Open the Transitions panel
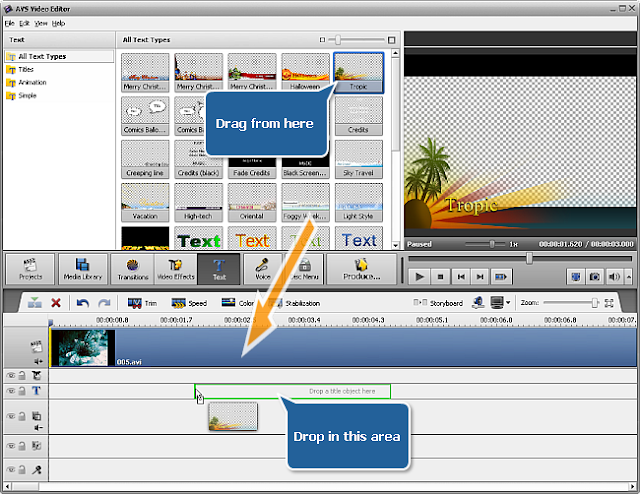This screenshot has height=494, width=640. pos(133,269)
